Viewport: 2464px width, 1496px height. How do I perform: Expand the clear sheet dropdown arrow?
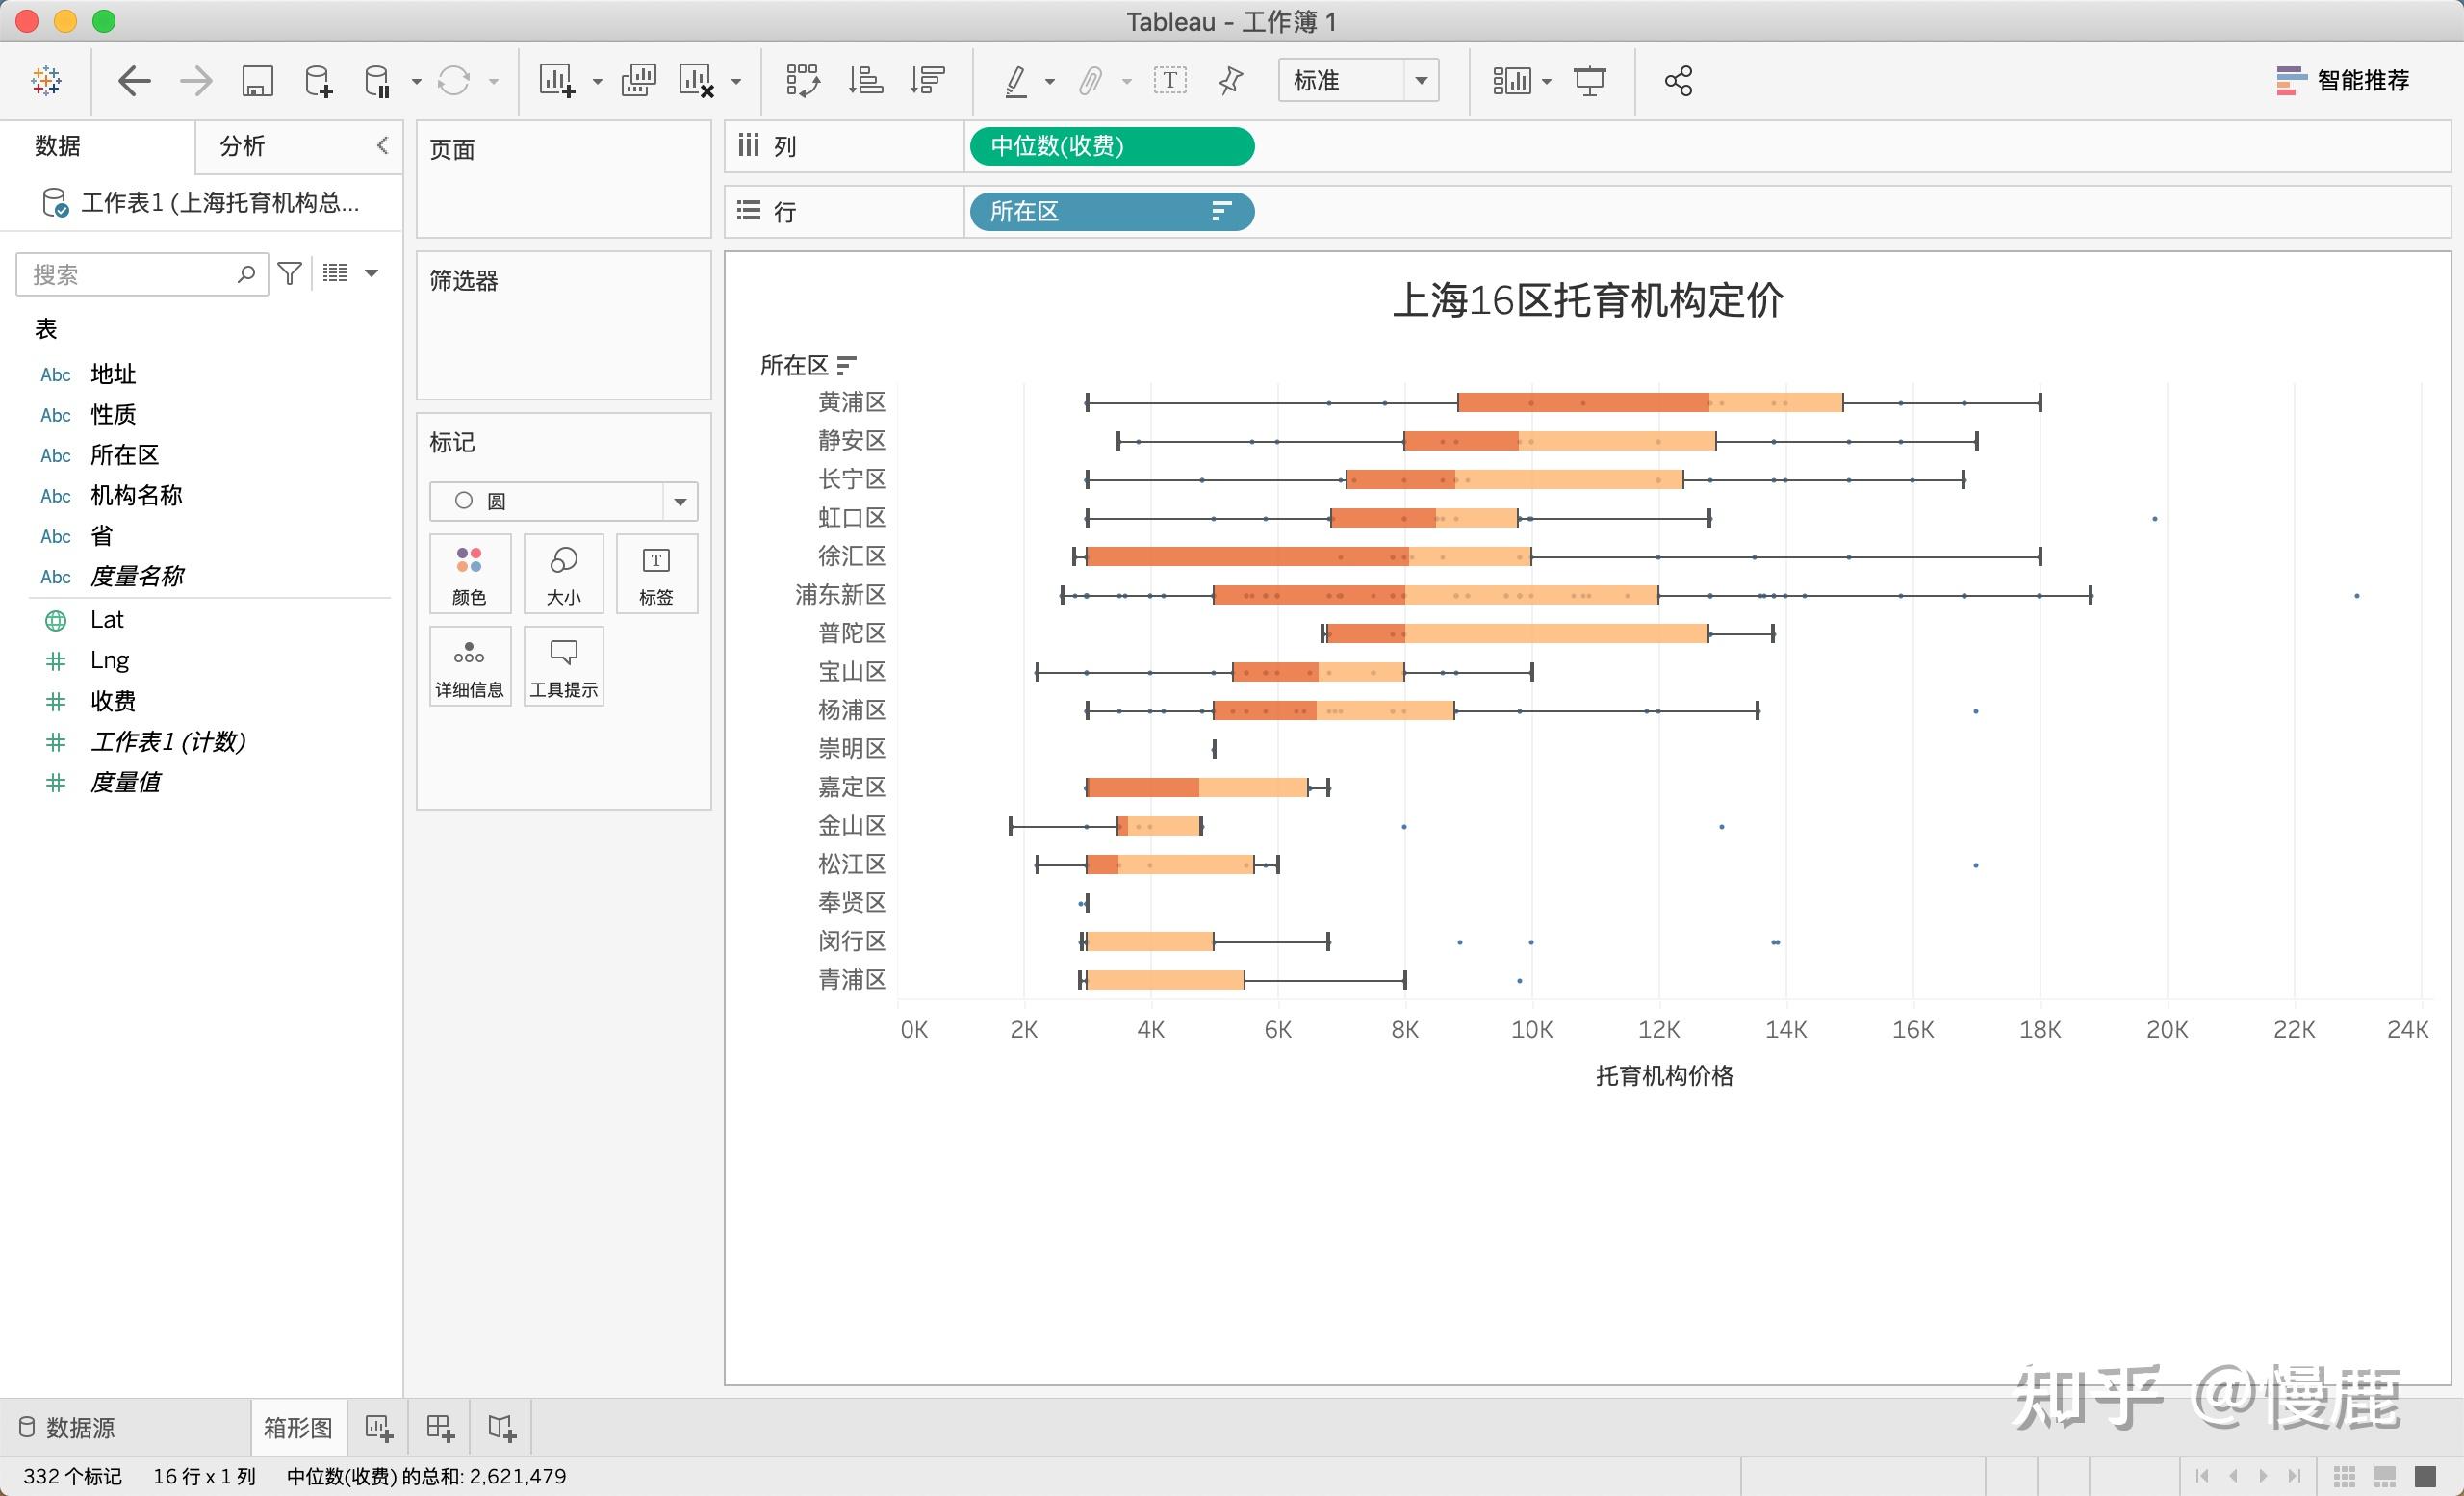(x=736, y=82)
